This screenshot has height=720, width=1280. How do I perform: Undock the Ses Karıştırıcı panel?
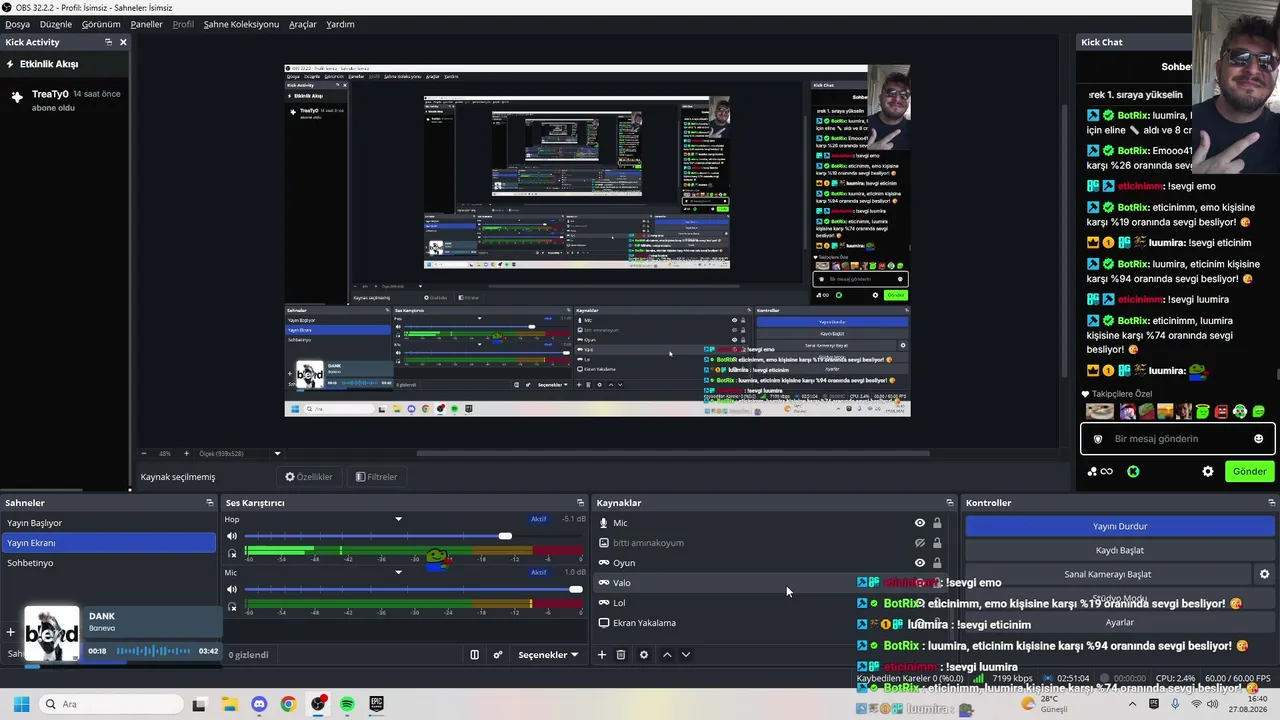(580, 503)
